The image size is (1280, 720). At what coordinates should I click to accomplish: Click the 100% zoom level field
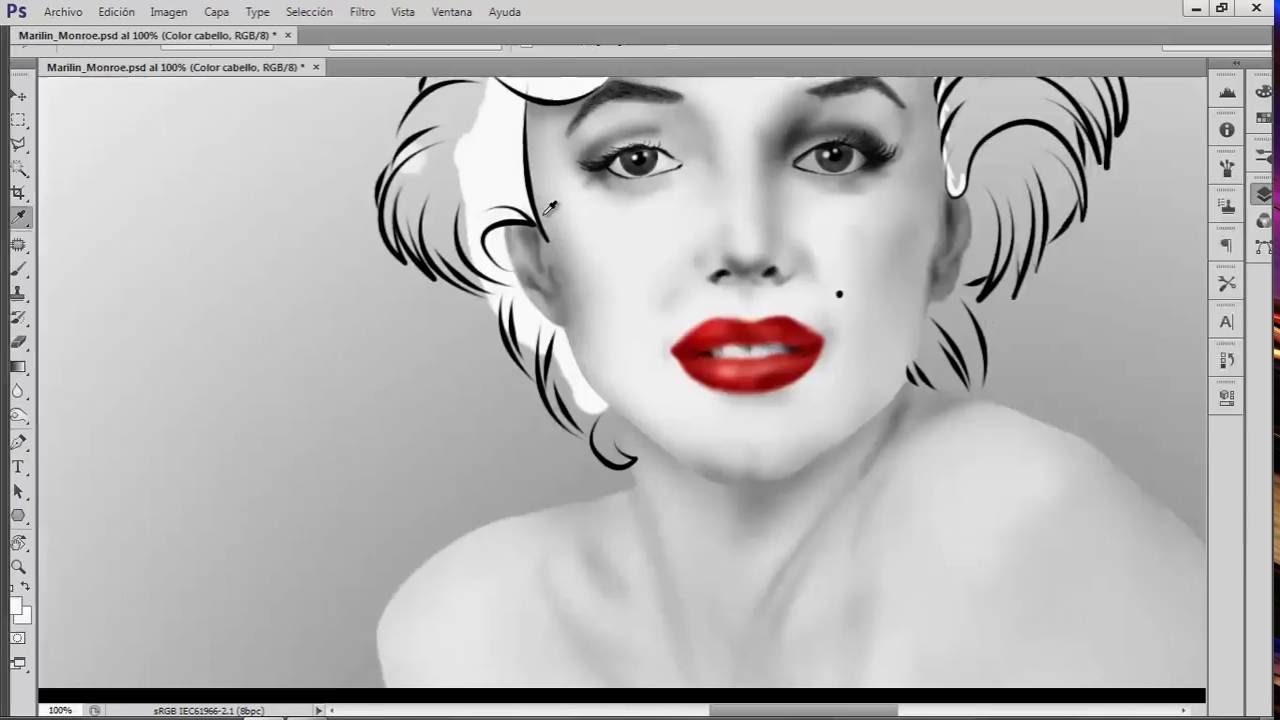click(x=60, y=711)
